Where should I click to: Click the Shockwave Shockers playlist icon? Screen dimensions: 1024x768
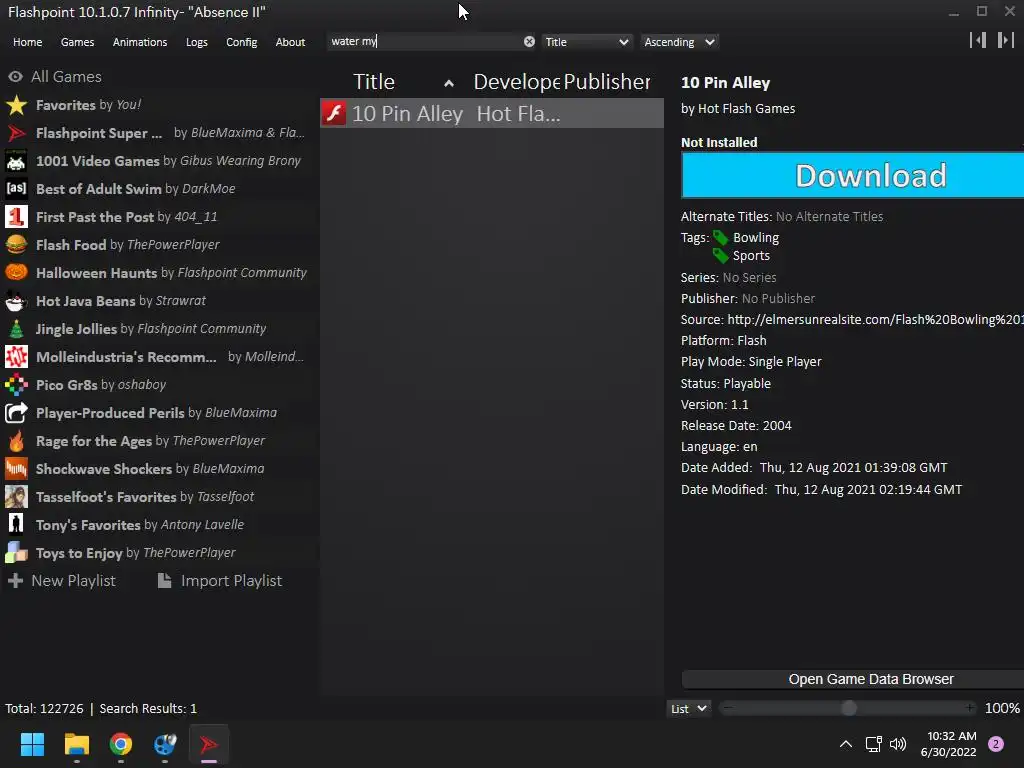pyautogui.click(x=16, y=469)
